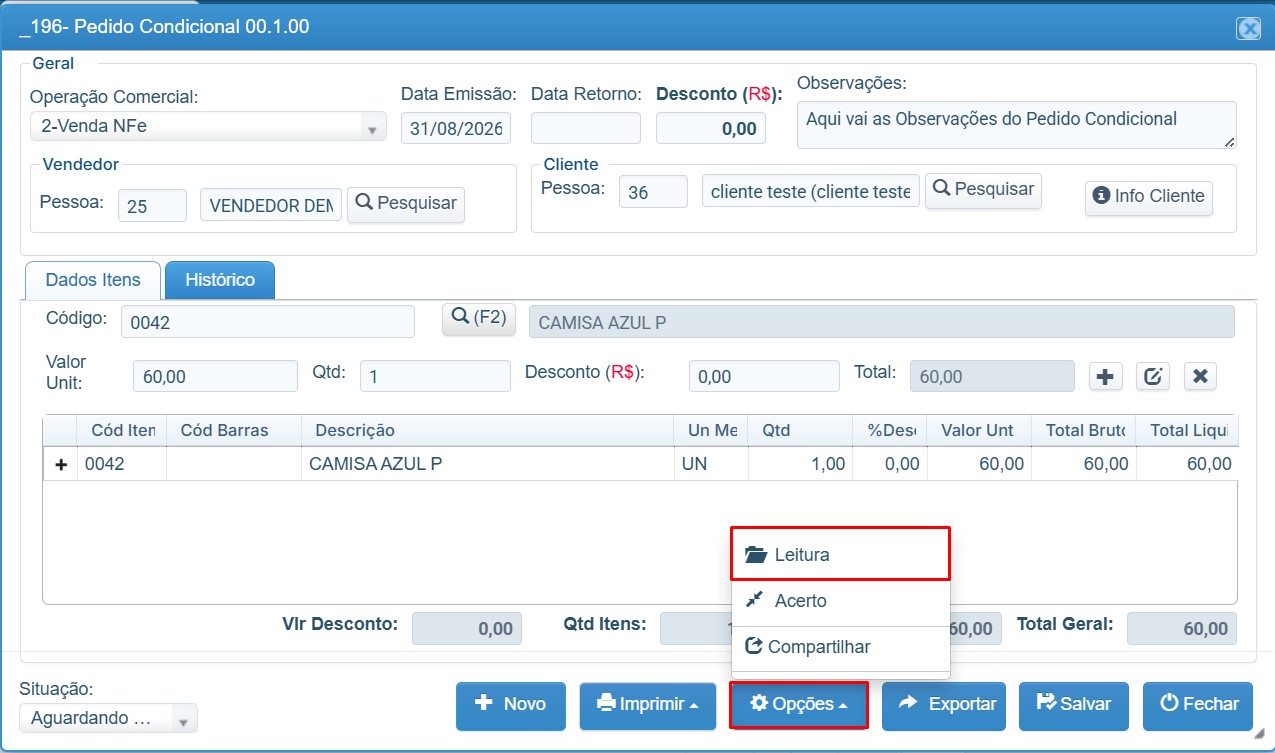Search for Cliente with Pesquisar button
This screenshot has height=753, width=1275.
983,189
